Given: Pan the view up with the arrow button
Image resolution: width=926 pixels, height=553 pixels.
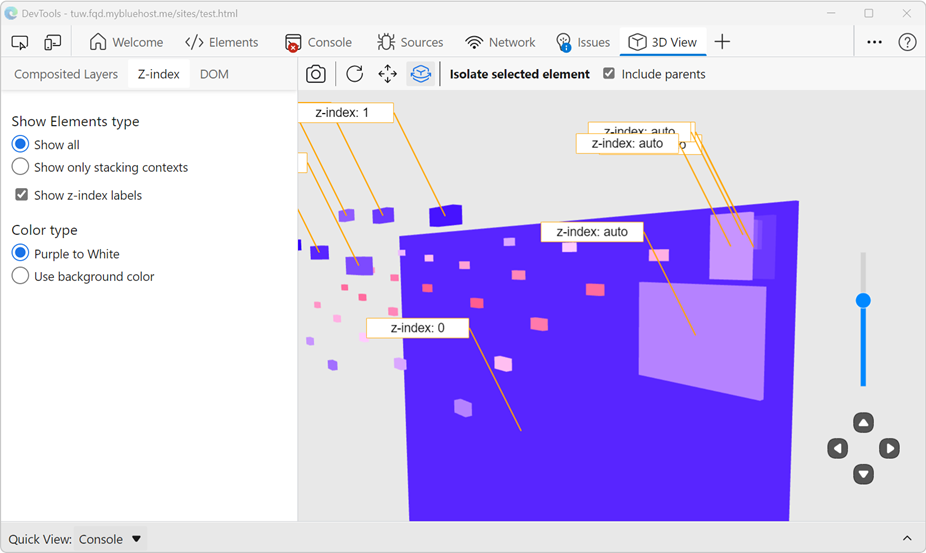Looking at the screenshot, I should coord(864,423).
